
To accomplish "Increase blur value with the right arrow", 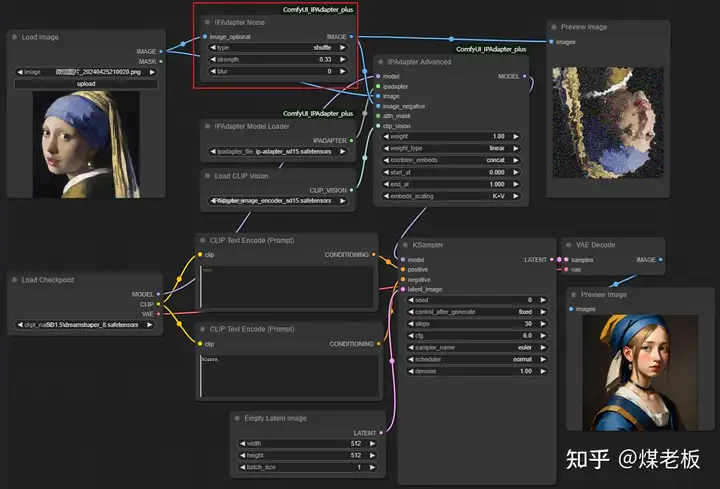I will (343, 71).
